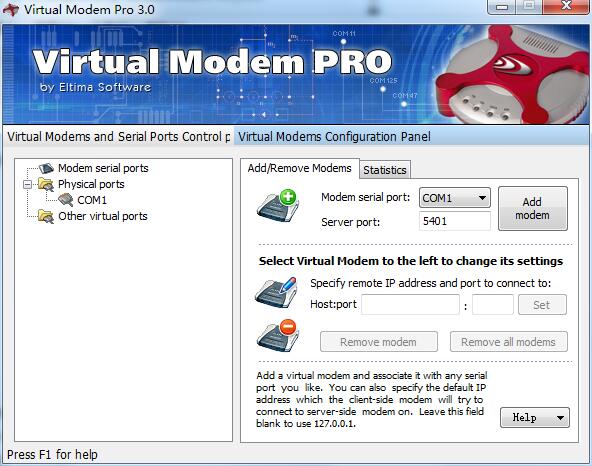Click the Virtual Modem PRO banner image
The height and width of the screenshot is (466, 592).
[296, 74]
